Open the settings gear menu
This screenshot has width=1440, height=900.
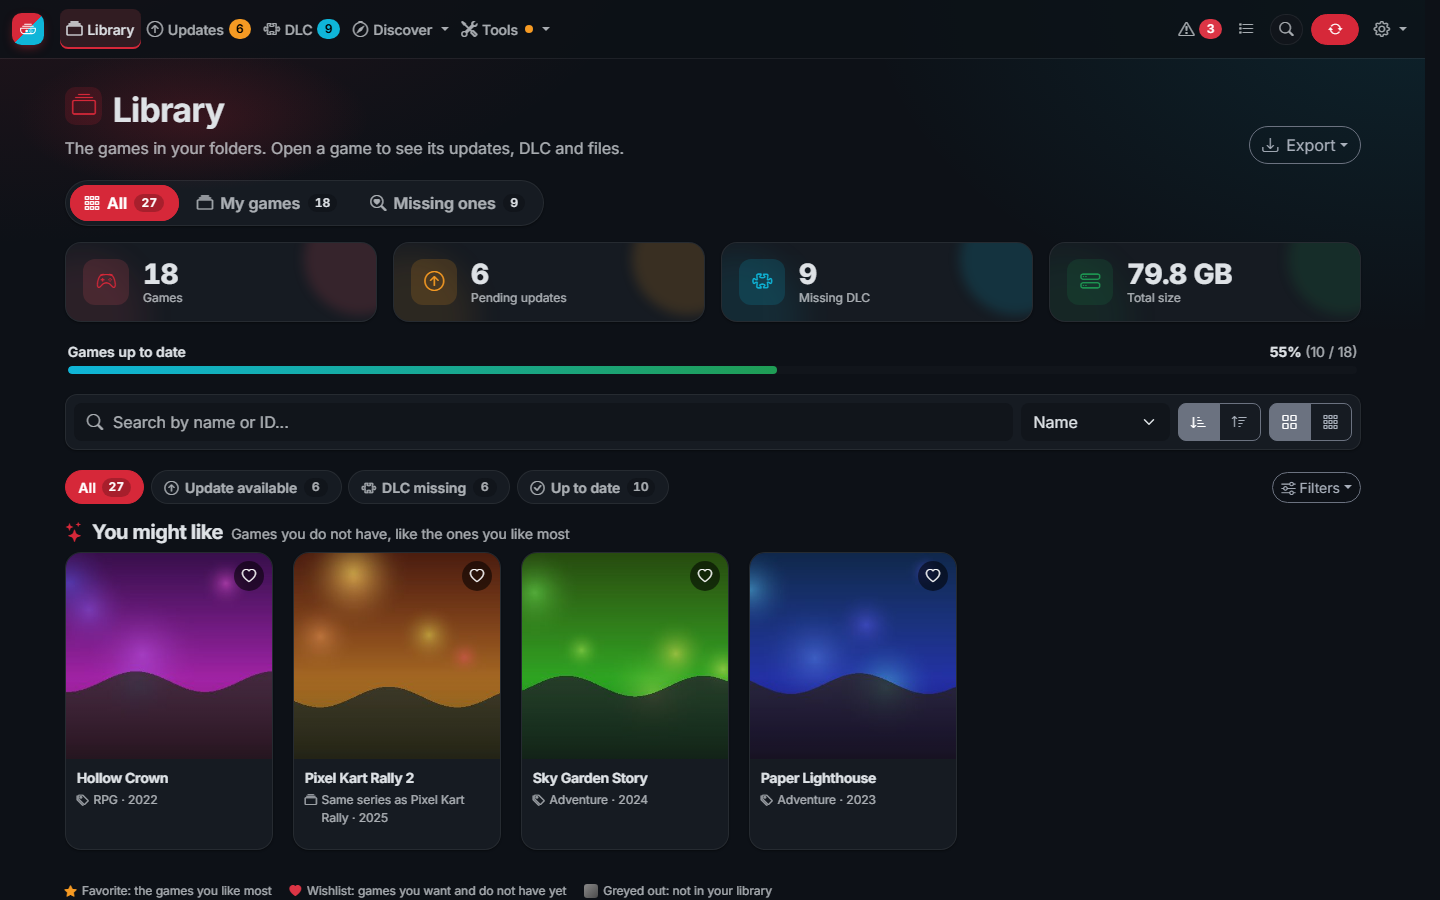(1390, 29)
